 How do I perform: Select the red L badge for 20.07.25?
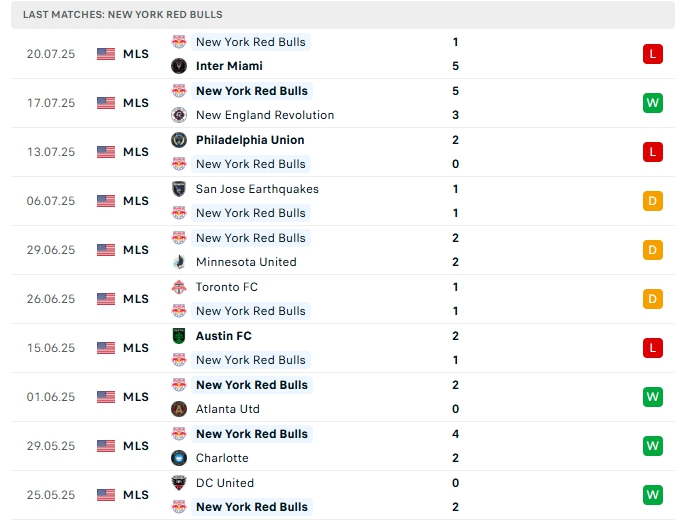click(653, 54)
